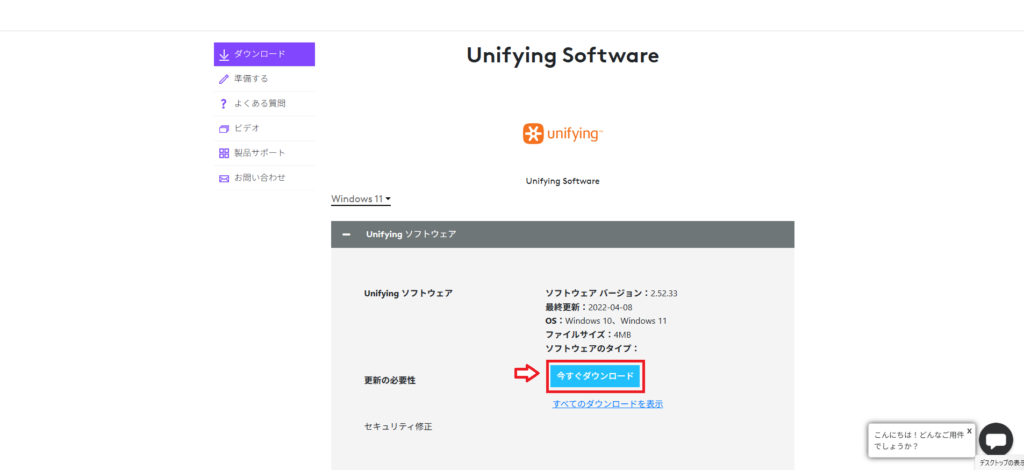Viewport: 1024px width, 470px height.
Task: Click the デスクトップの表示 tooltip
Action: click(1000, 463)
